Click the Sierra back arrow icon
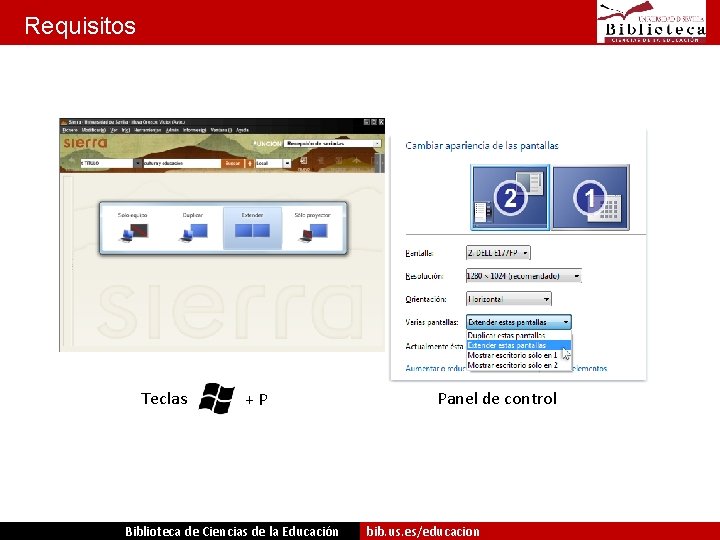This screenshot has width=720, height=540. pos(71,163)
